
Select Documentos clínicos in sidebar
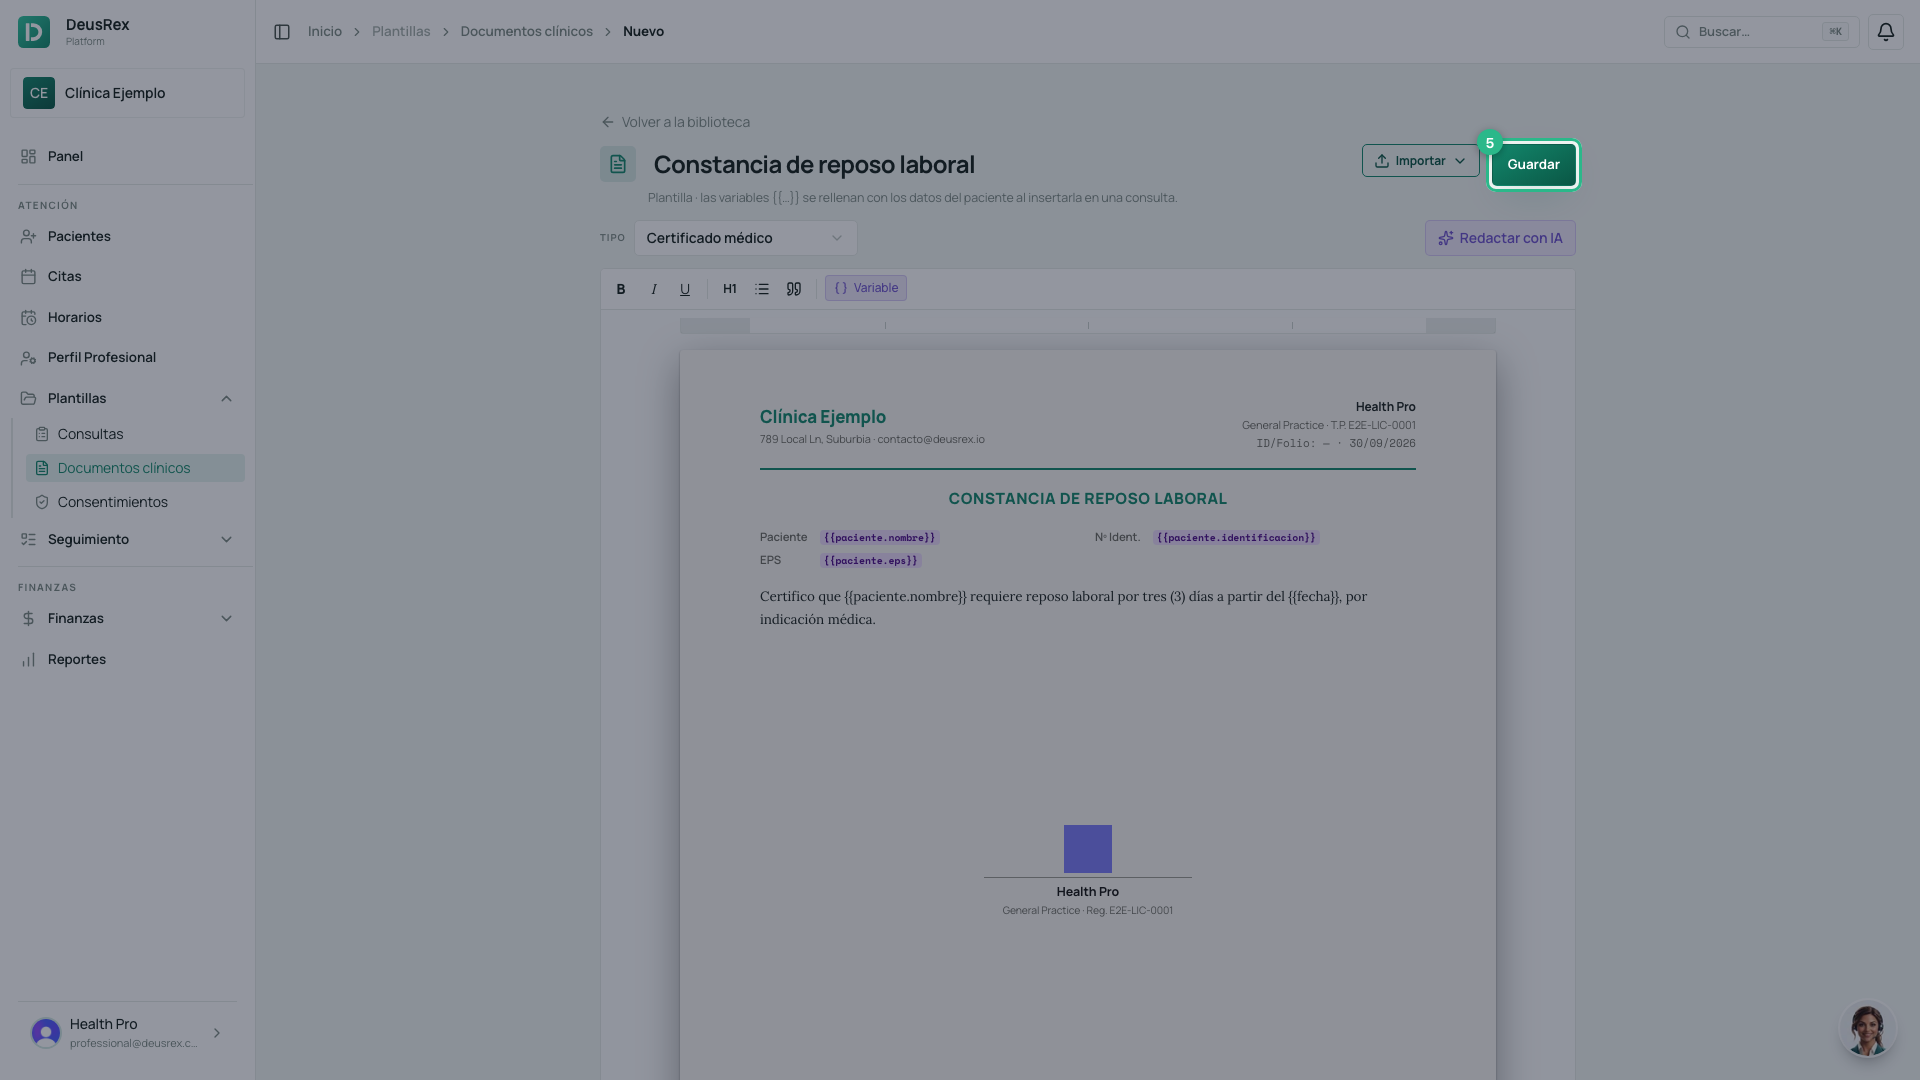(135, 468)
